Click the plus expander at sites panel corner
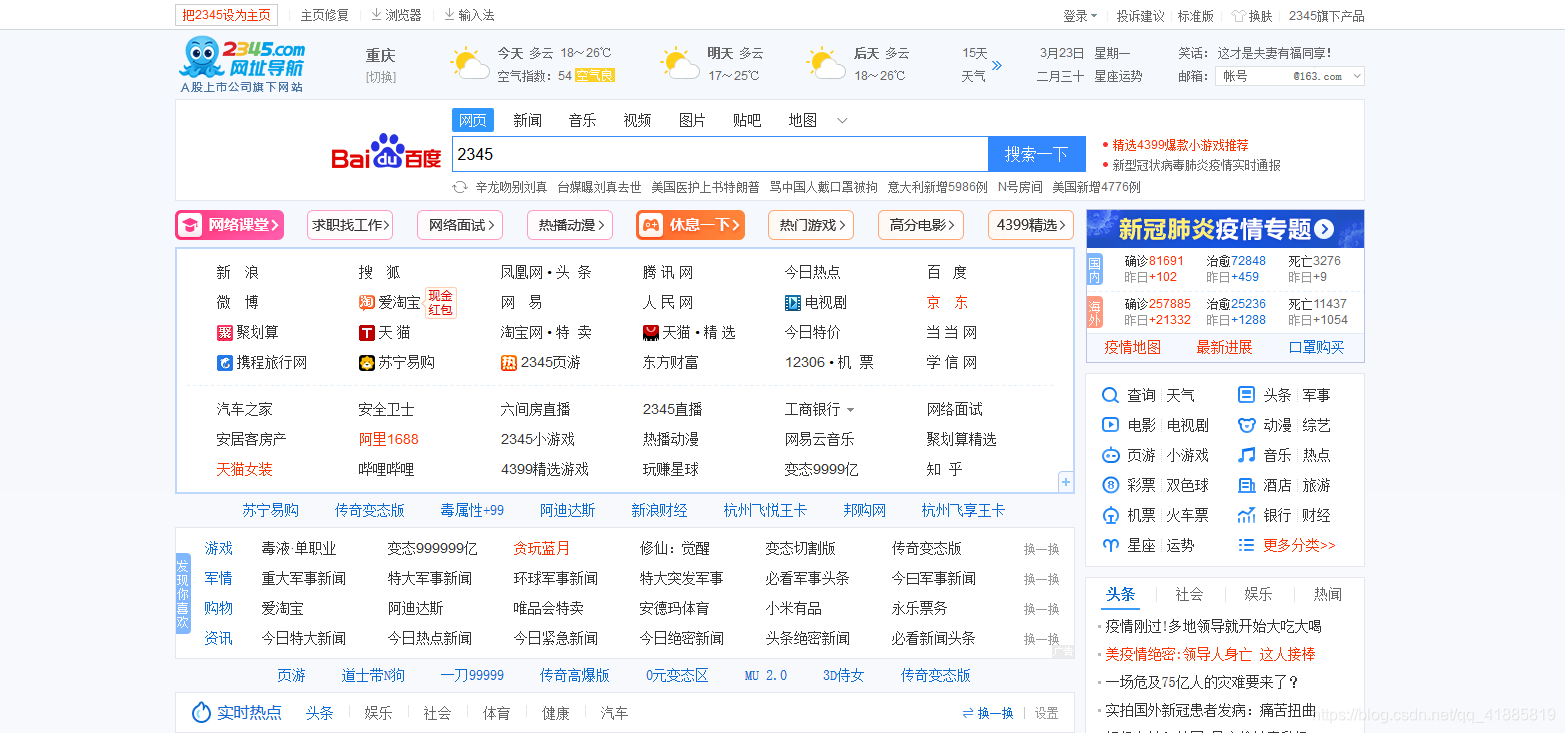1565x733 pixels. [x=1066, y=482]
